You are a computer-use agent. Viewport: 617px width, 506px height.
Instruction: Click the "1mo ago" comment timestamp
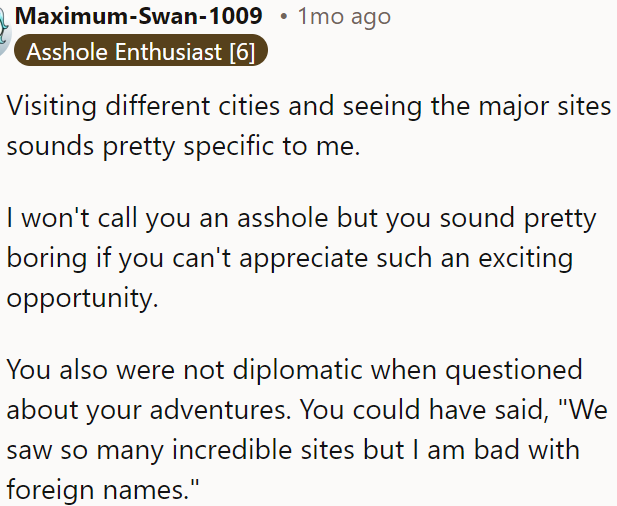[345, 16]
